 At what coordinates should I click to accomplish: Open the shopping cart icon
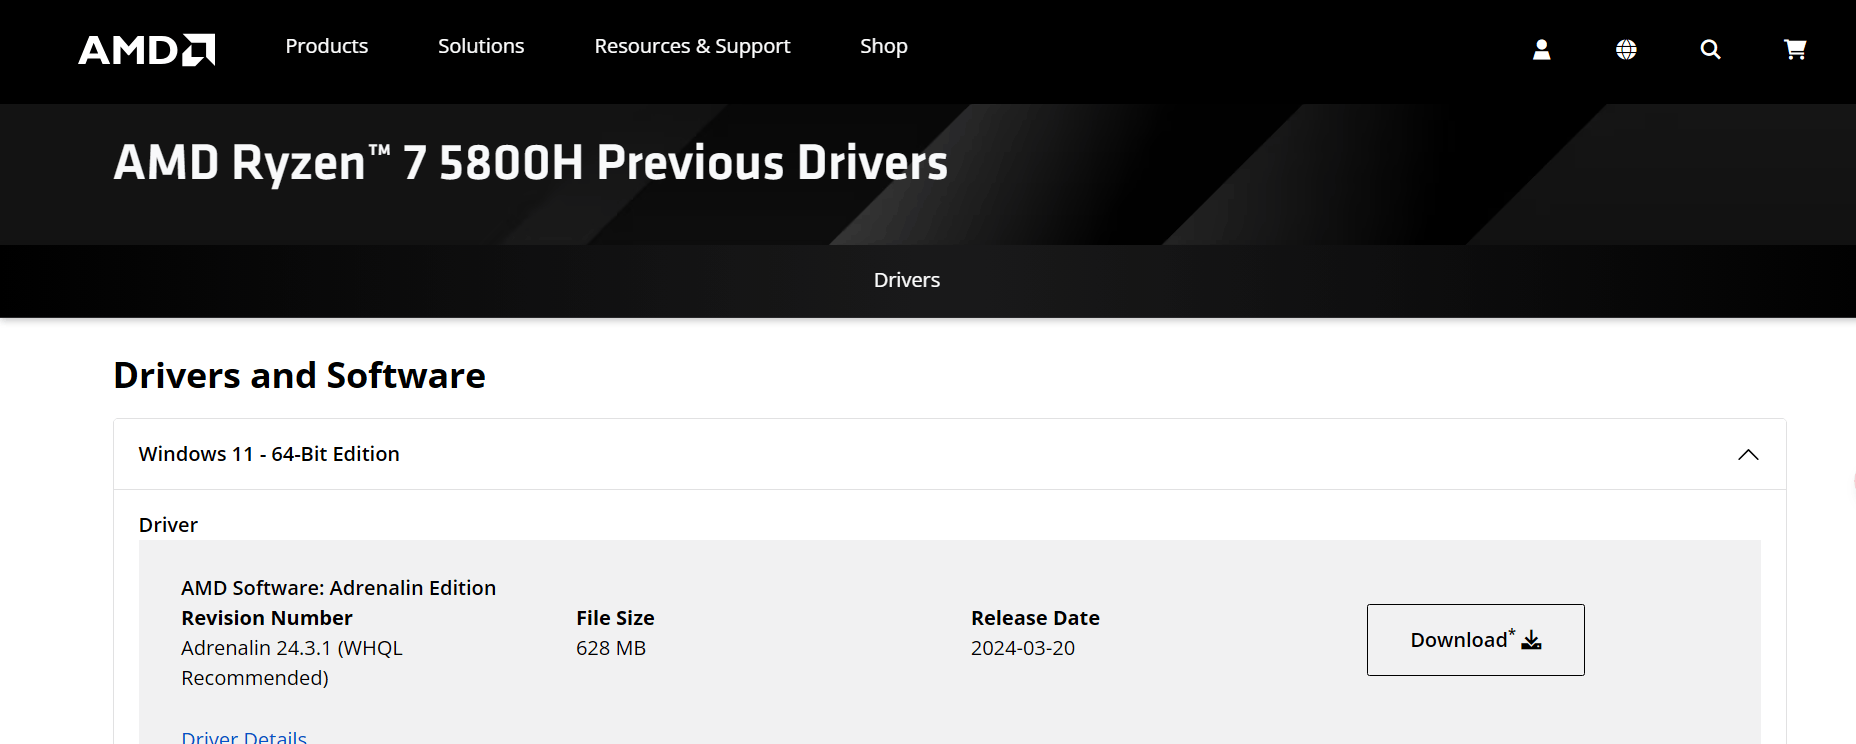click(1795, 50)
